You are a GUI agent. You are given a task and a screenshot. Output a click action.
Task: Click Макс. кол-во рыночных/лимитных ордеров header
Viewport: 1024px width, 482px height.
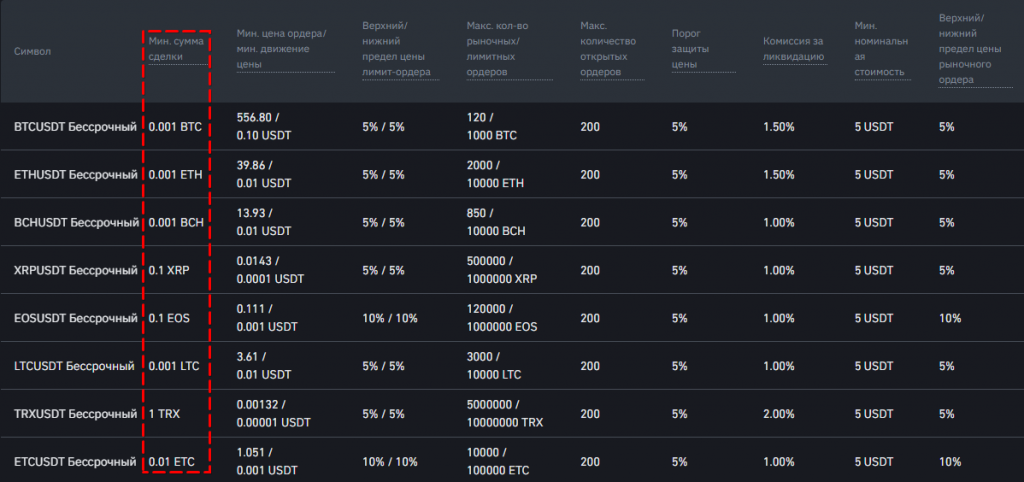[x=508, y=48]
